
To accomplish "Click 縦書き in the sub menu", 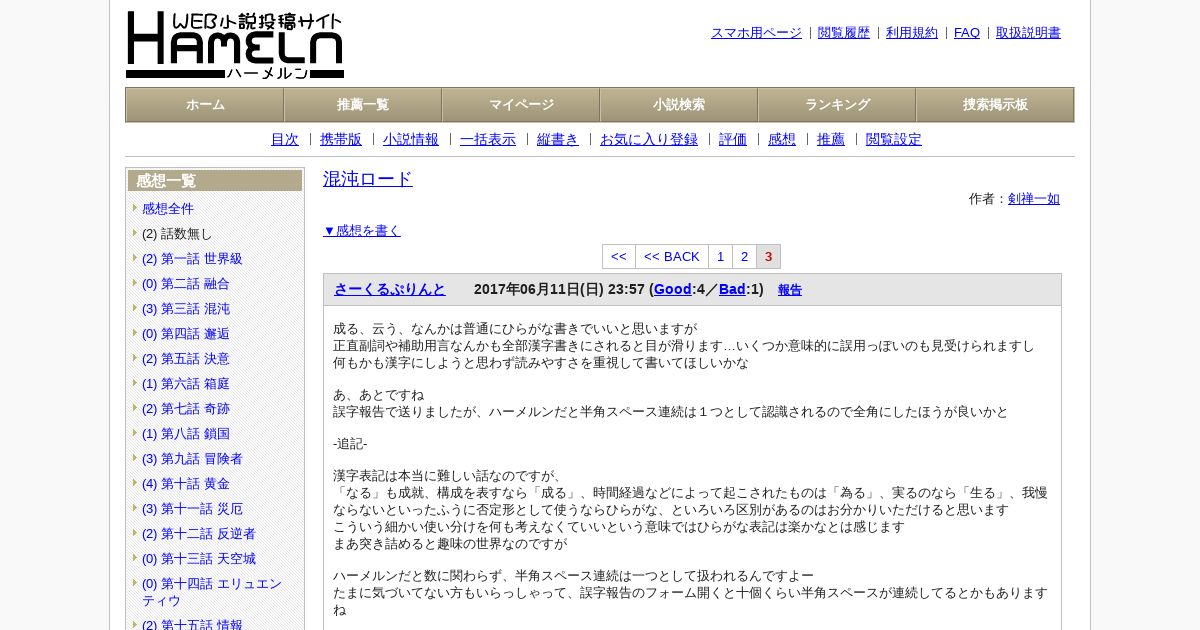I will pos(558,140).
